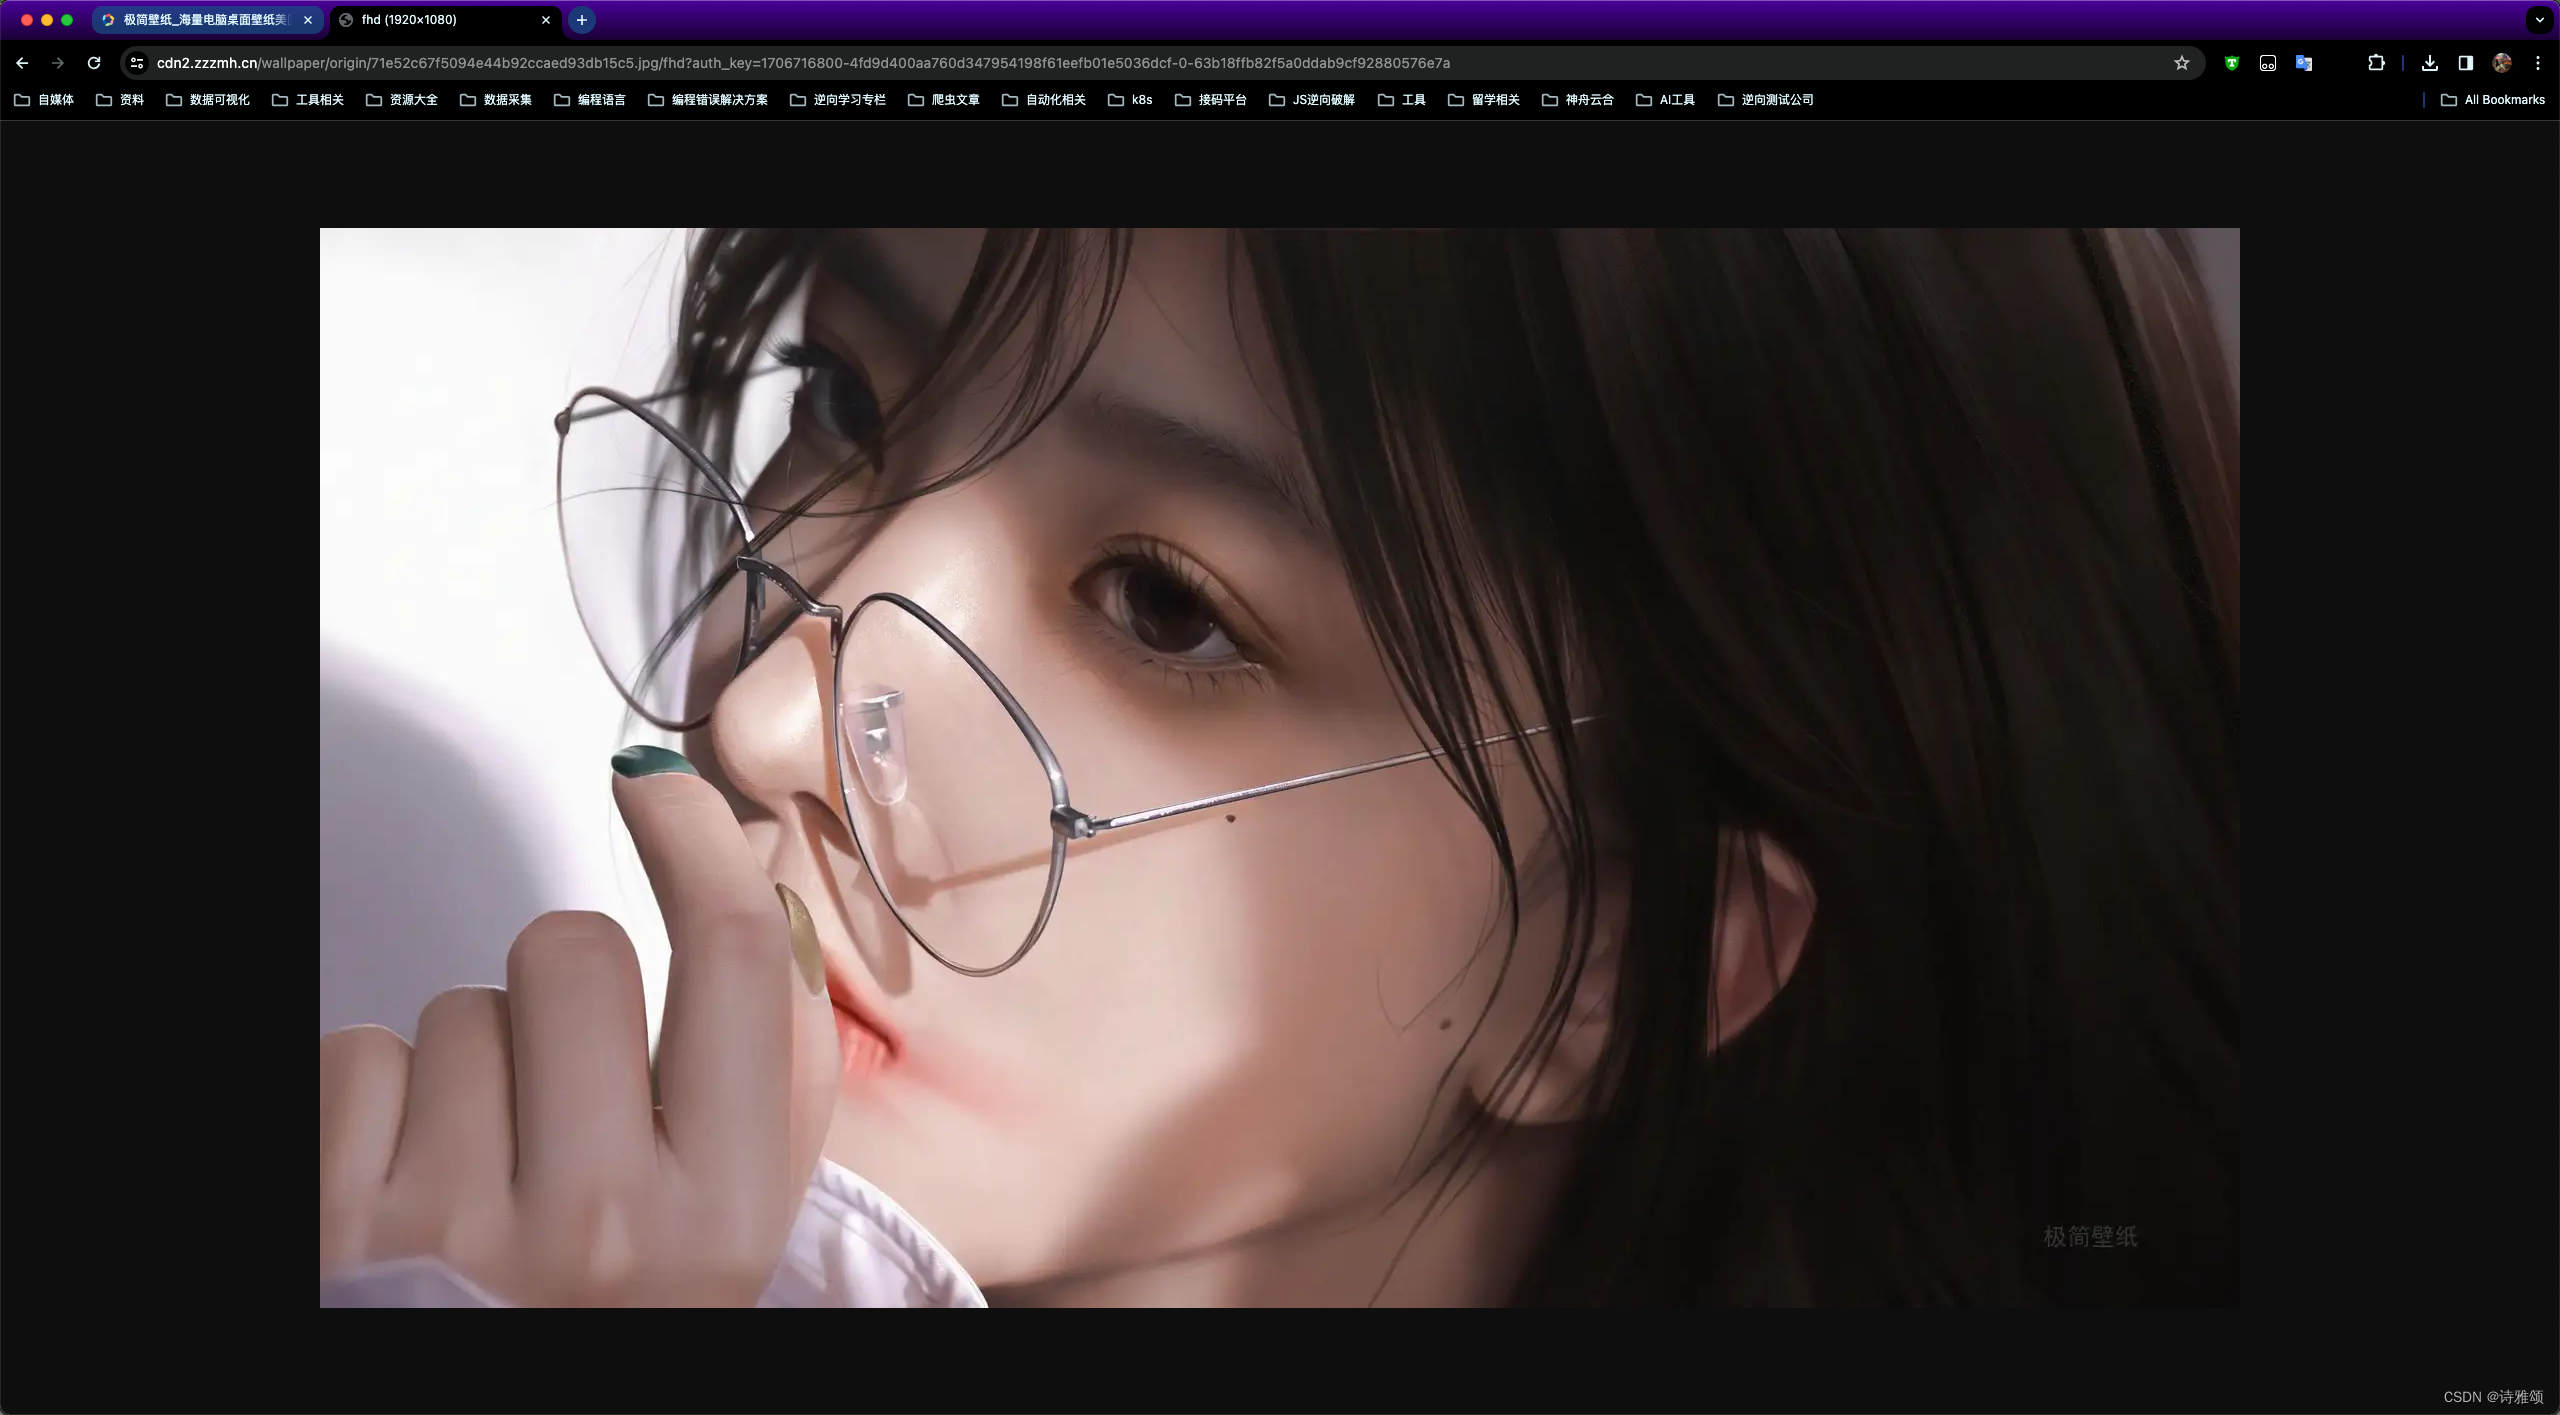2560x1415 pixels.
Task: Open the 爬虫文章 bookmark folder
Action: pyautogui.click(x=944, y=100)
